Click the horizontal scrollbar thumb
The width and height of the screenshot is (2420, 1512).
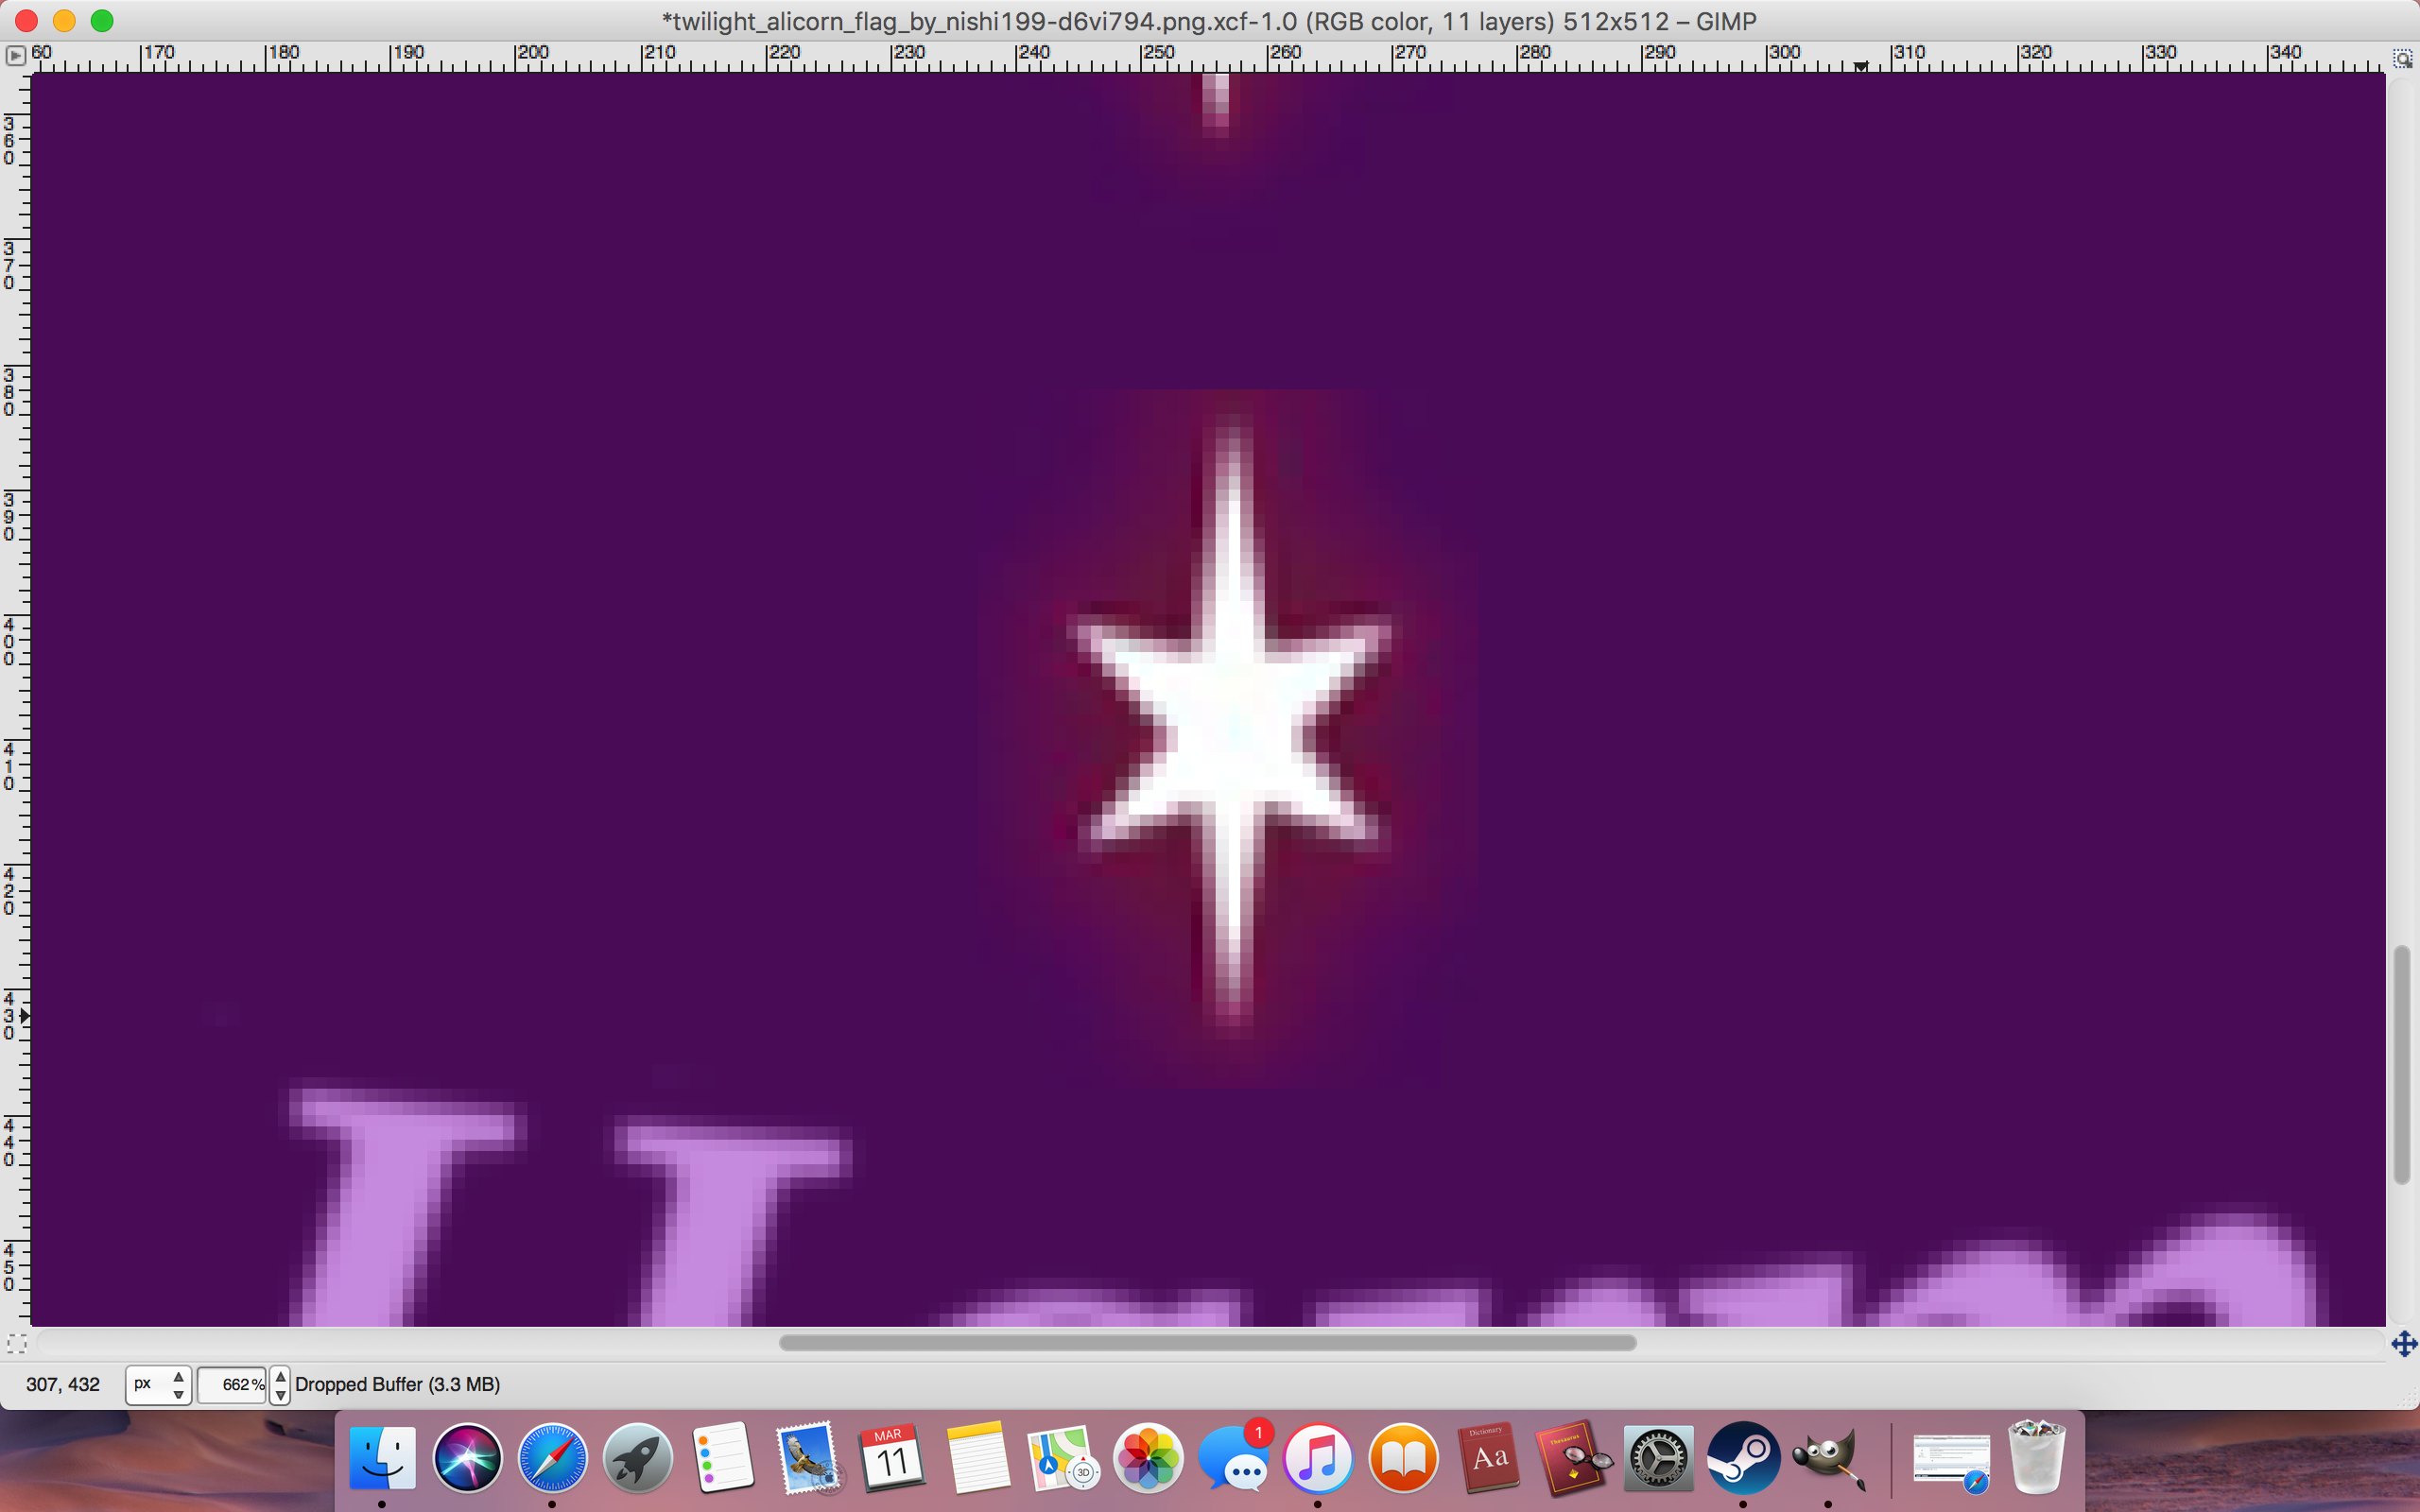click(x=1207, y=1342)
